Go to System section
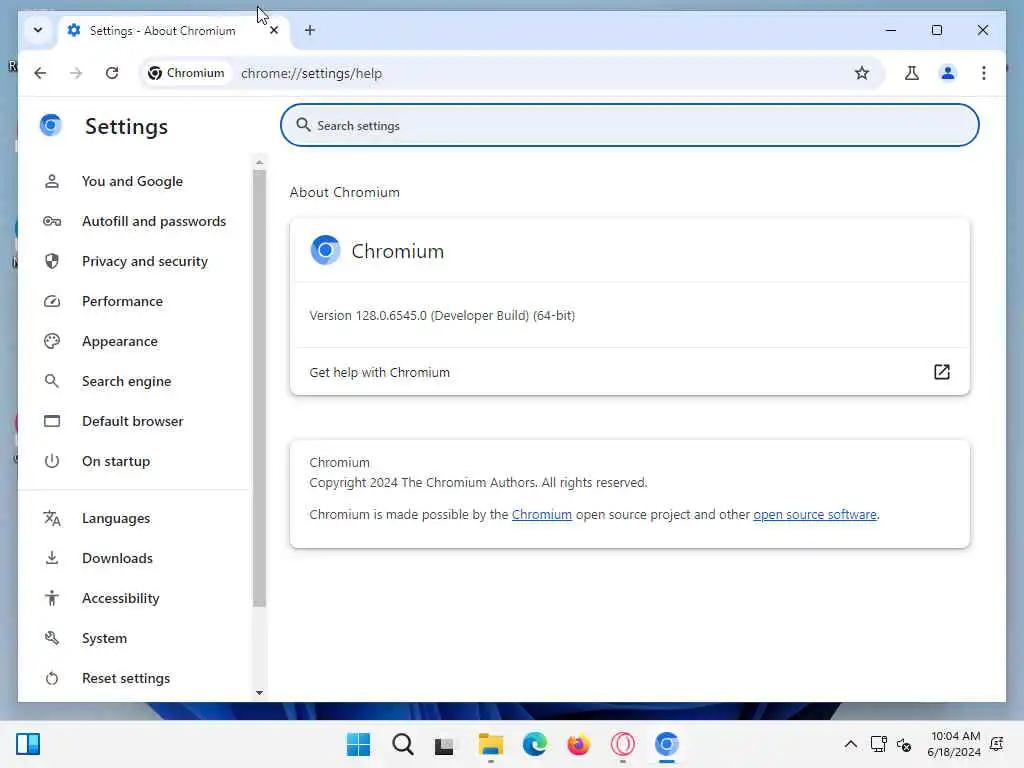This screenshot has width=1024, height=768. 104,638
